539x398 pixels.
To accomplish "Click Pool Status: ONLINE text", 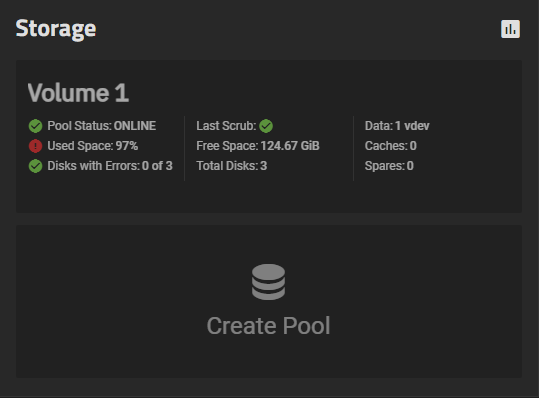I will (x=102, y=126).
